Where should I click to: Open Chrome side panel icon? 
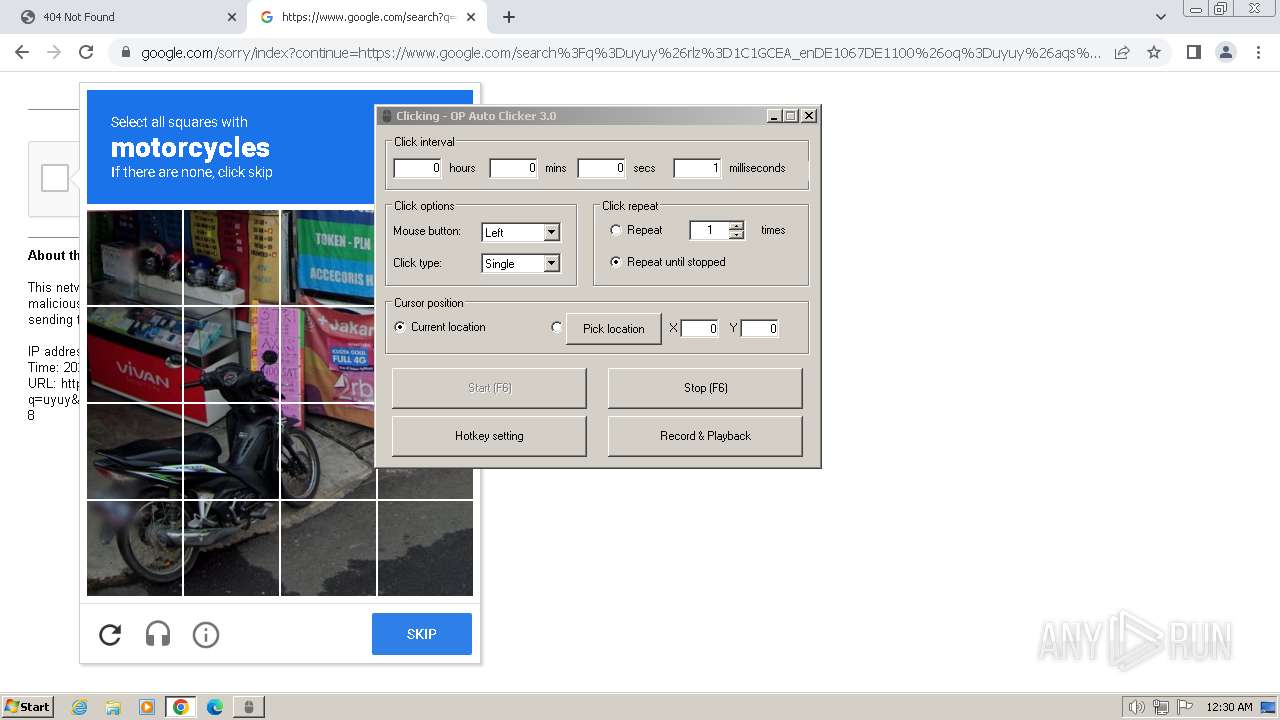click(x=1193, y=52)
